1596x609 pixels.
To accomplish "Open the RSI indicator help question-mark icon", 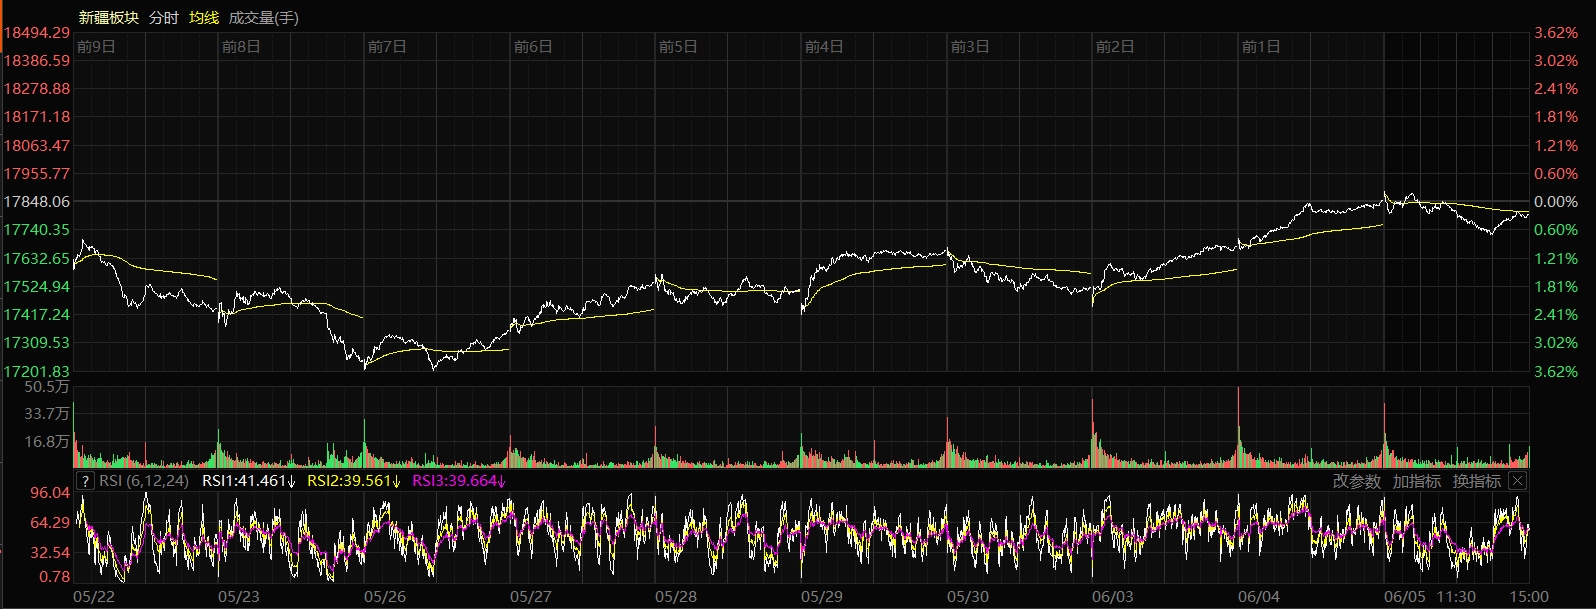I will (85, 481).
